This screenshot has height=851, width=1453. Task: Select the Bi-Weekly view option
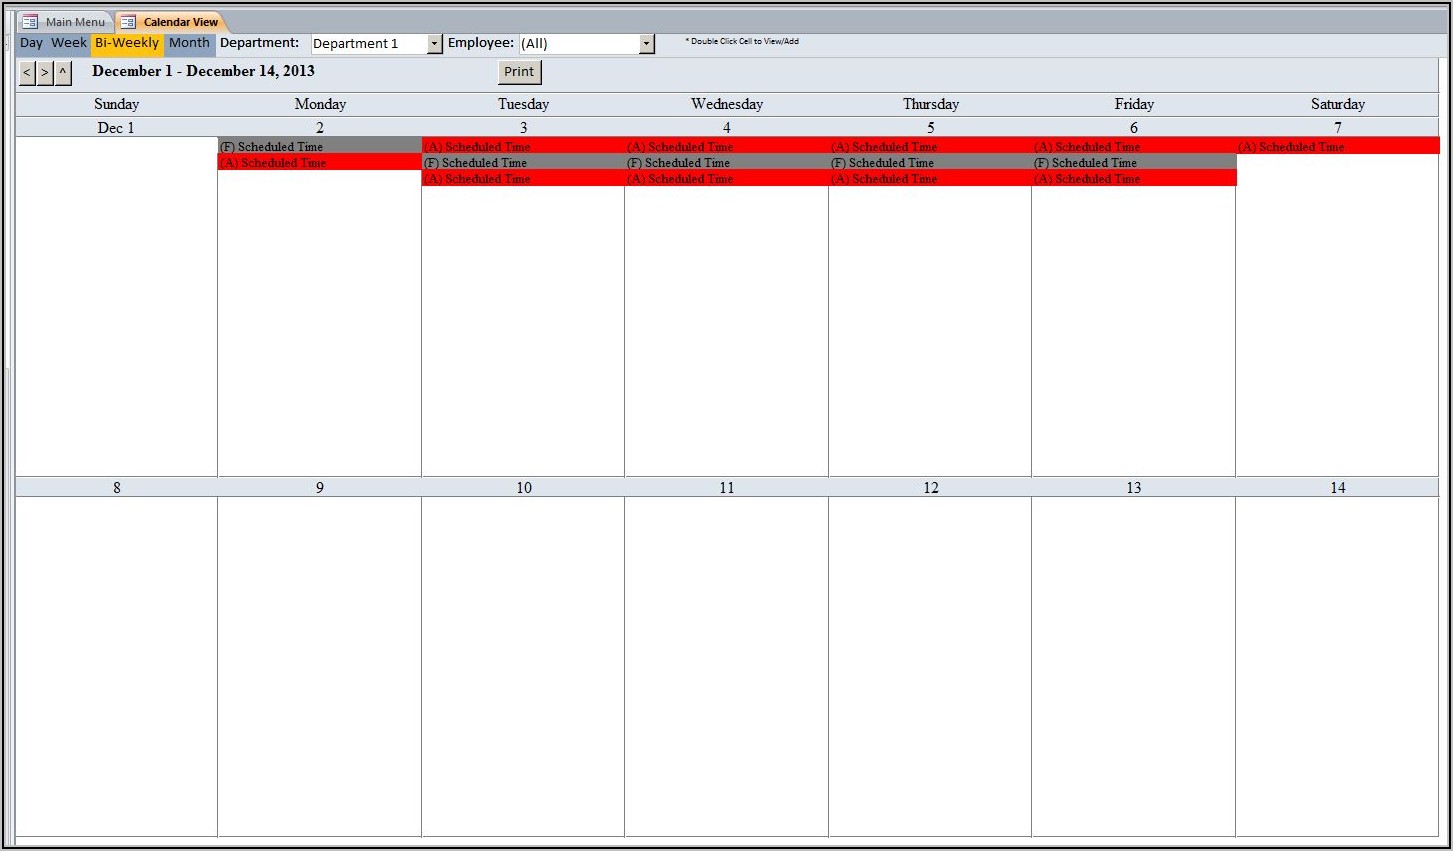[x=127, y=43]
